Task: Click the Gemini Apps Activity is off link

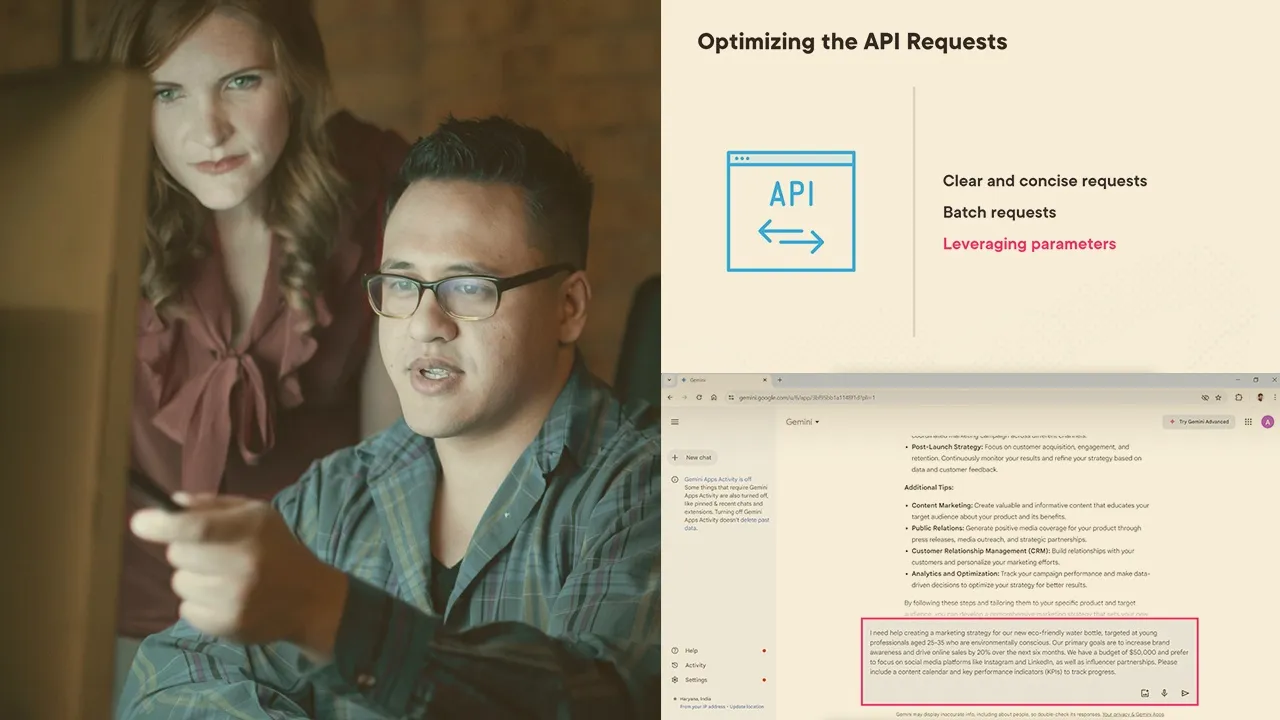Action: (718, 479)
